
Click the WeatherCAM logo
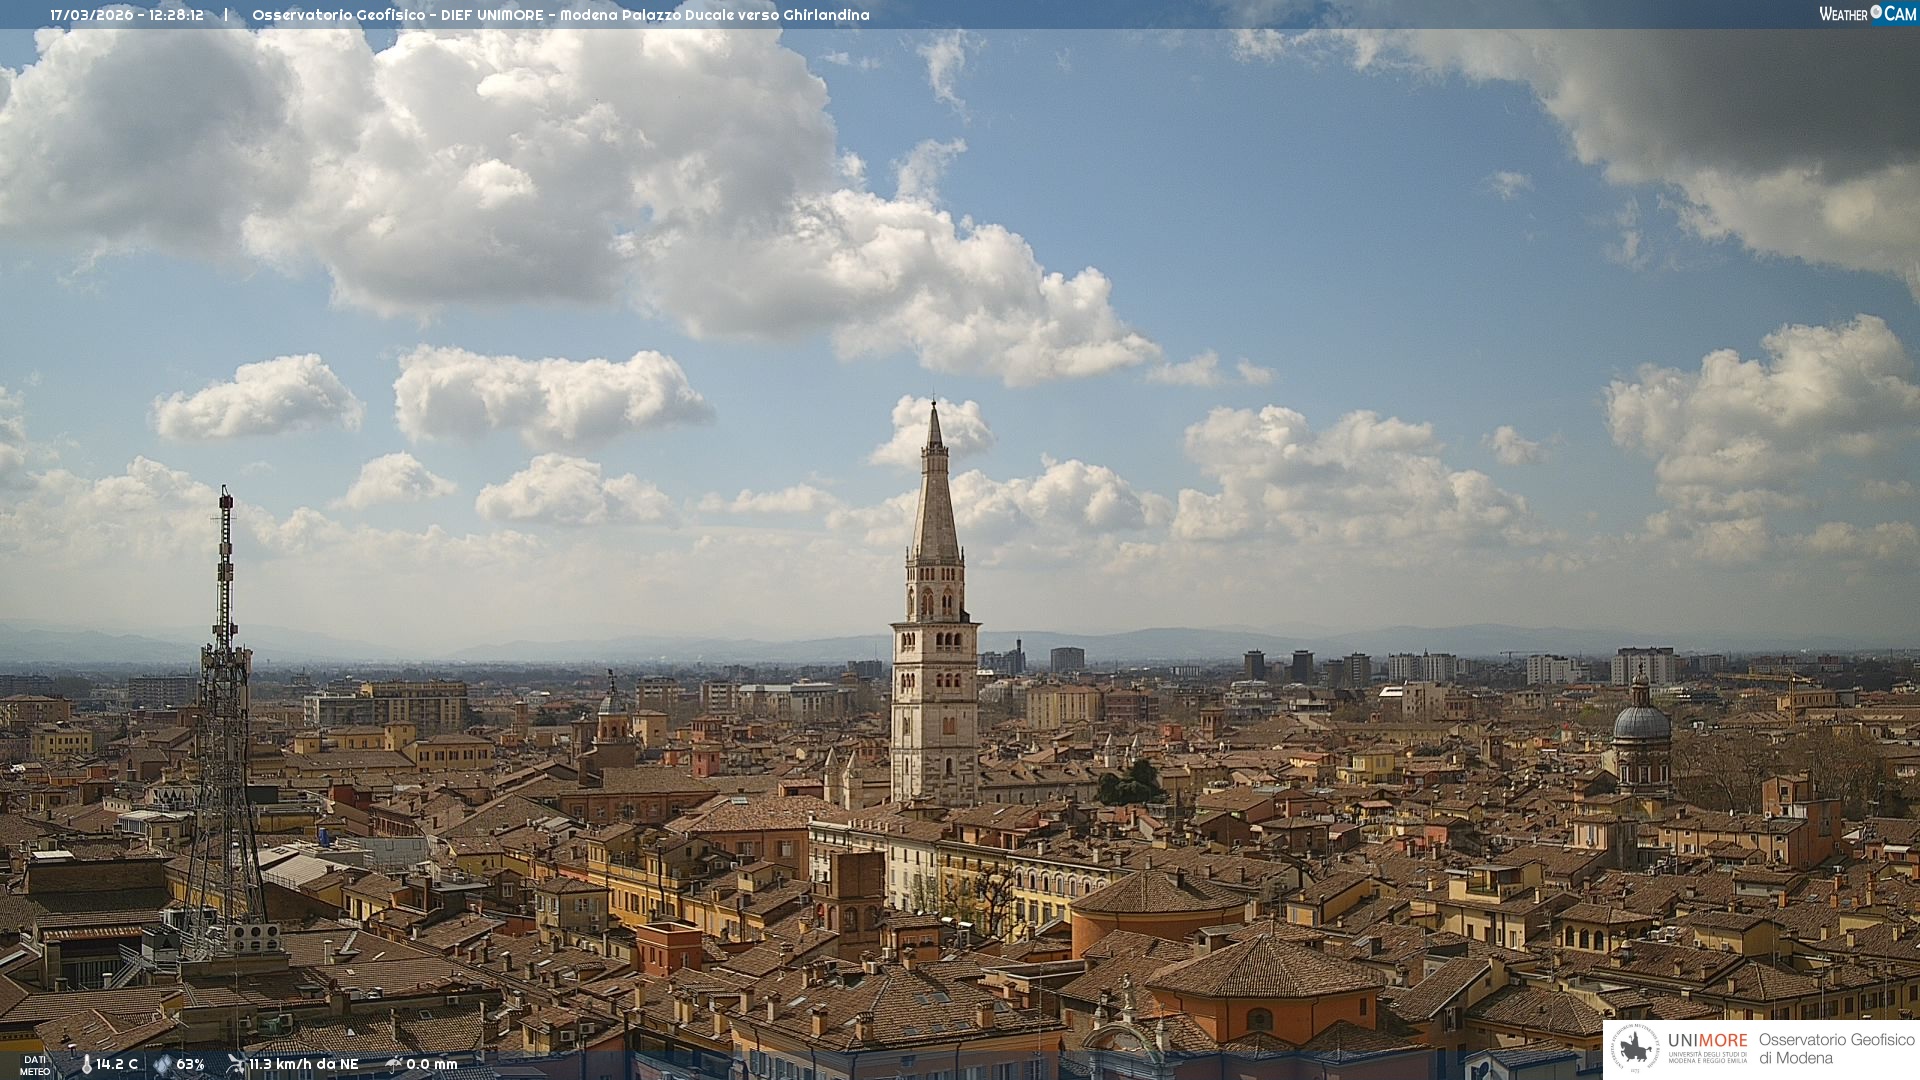click(1867, 14)
